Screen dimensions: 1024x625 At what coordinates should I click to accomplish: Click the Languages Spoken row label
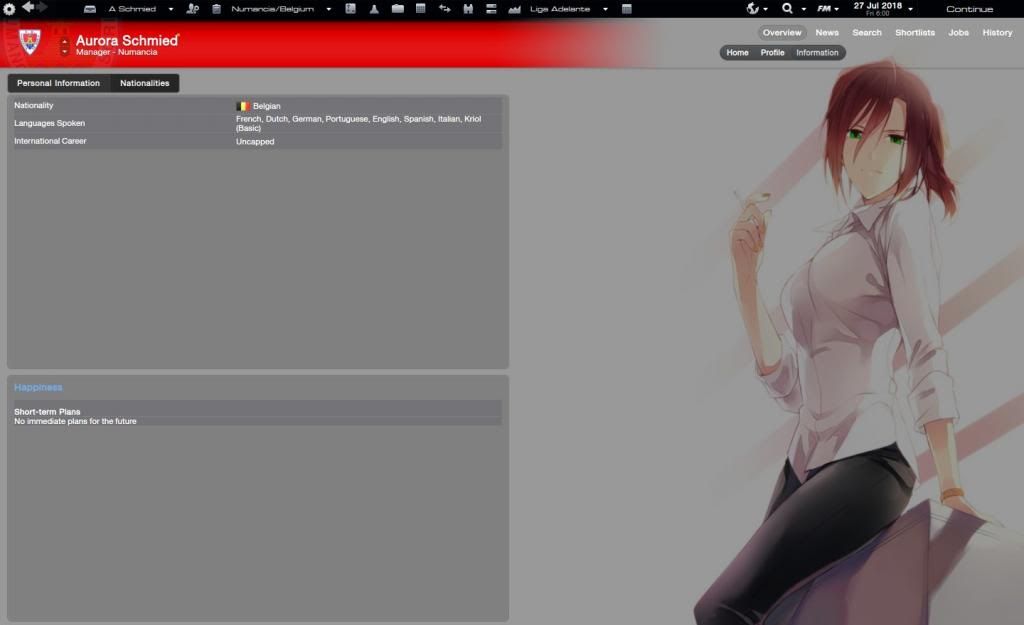pos(50,123)
